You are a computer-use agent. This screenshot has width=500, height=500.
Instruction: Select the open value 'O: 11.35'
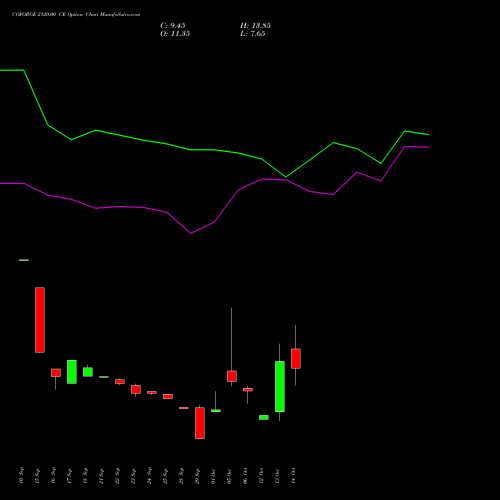[x=175, y=34]
